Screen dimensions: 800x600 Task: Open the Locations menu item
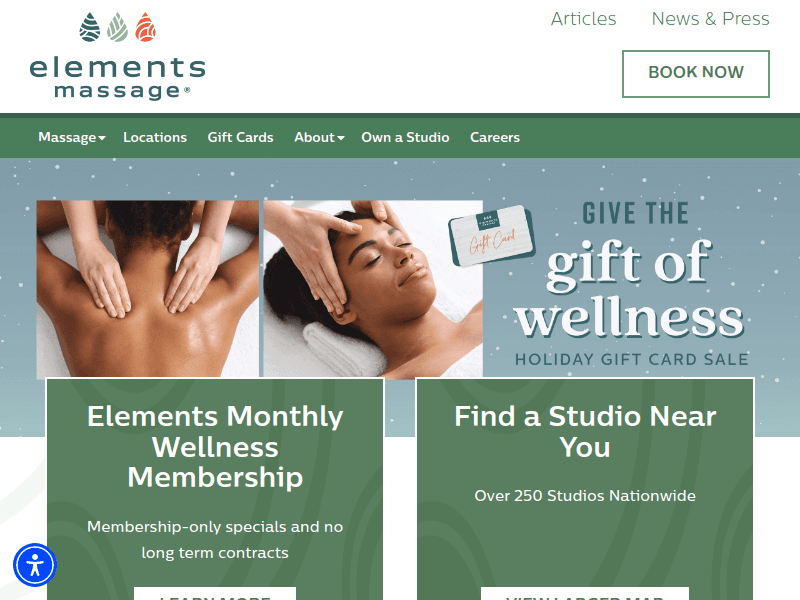click(155, 137)
